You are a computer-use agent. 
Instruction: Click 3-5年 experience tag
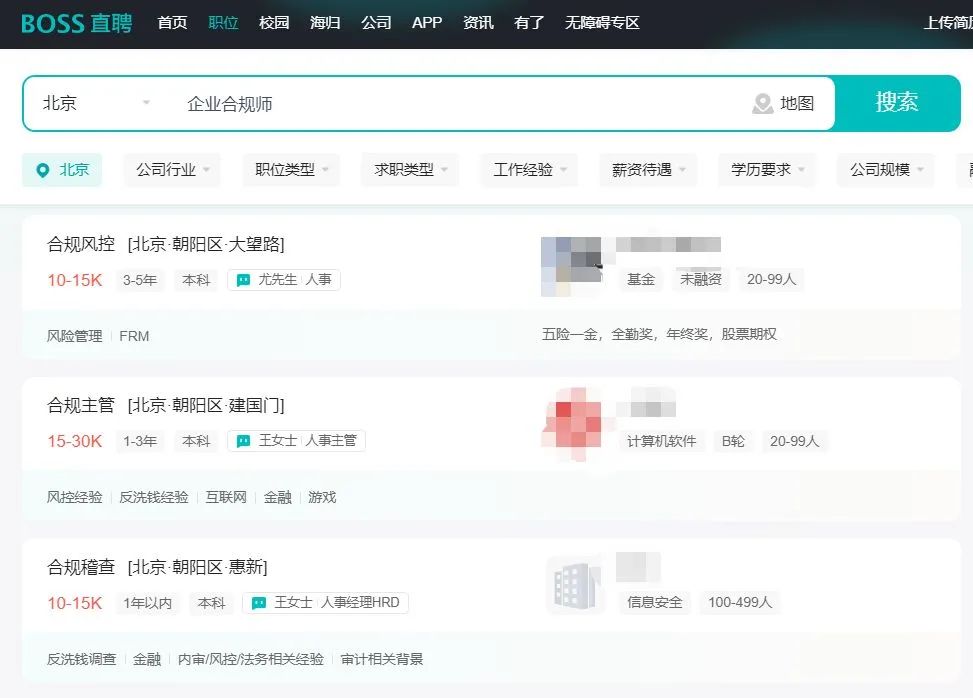coord(140,280)
